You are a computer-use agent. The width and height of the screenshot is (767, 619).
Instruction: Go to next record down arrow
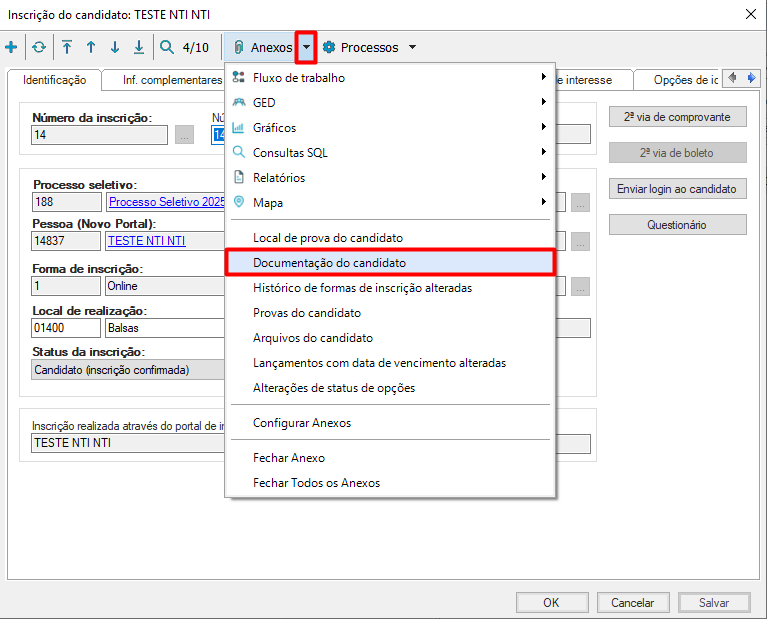[x=115, y=47]
